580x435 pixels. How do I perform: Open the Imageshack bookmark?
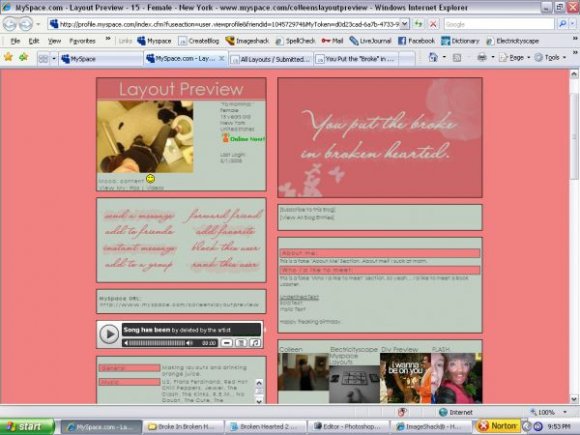(x=247, y=41)
